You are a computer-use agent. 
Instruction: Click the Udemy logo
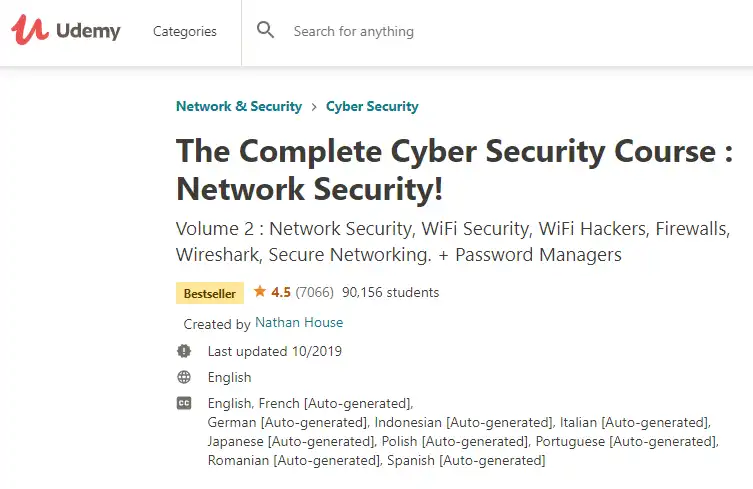(x=66, y=30)
